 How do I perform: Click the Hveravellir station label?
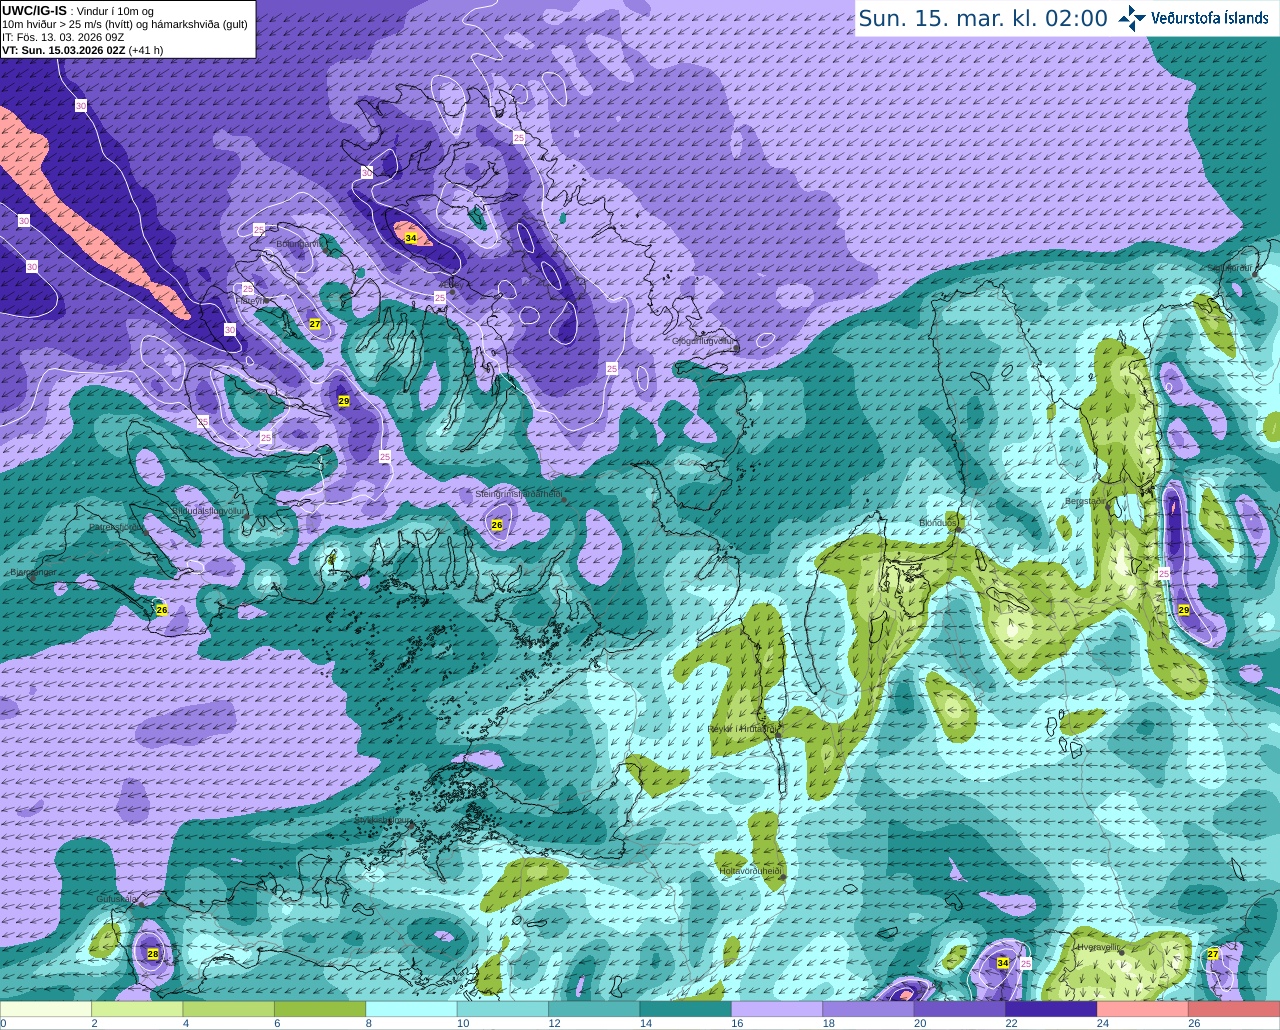(1098, 947)
